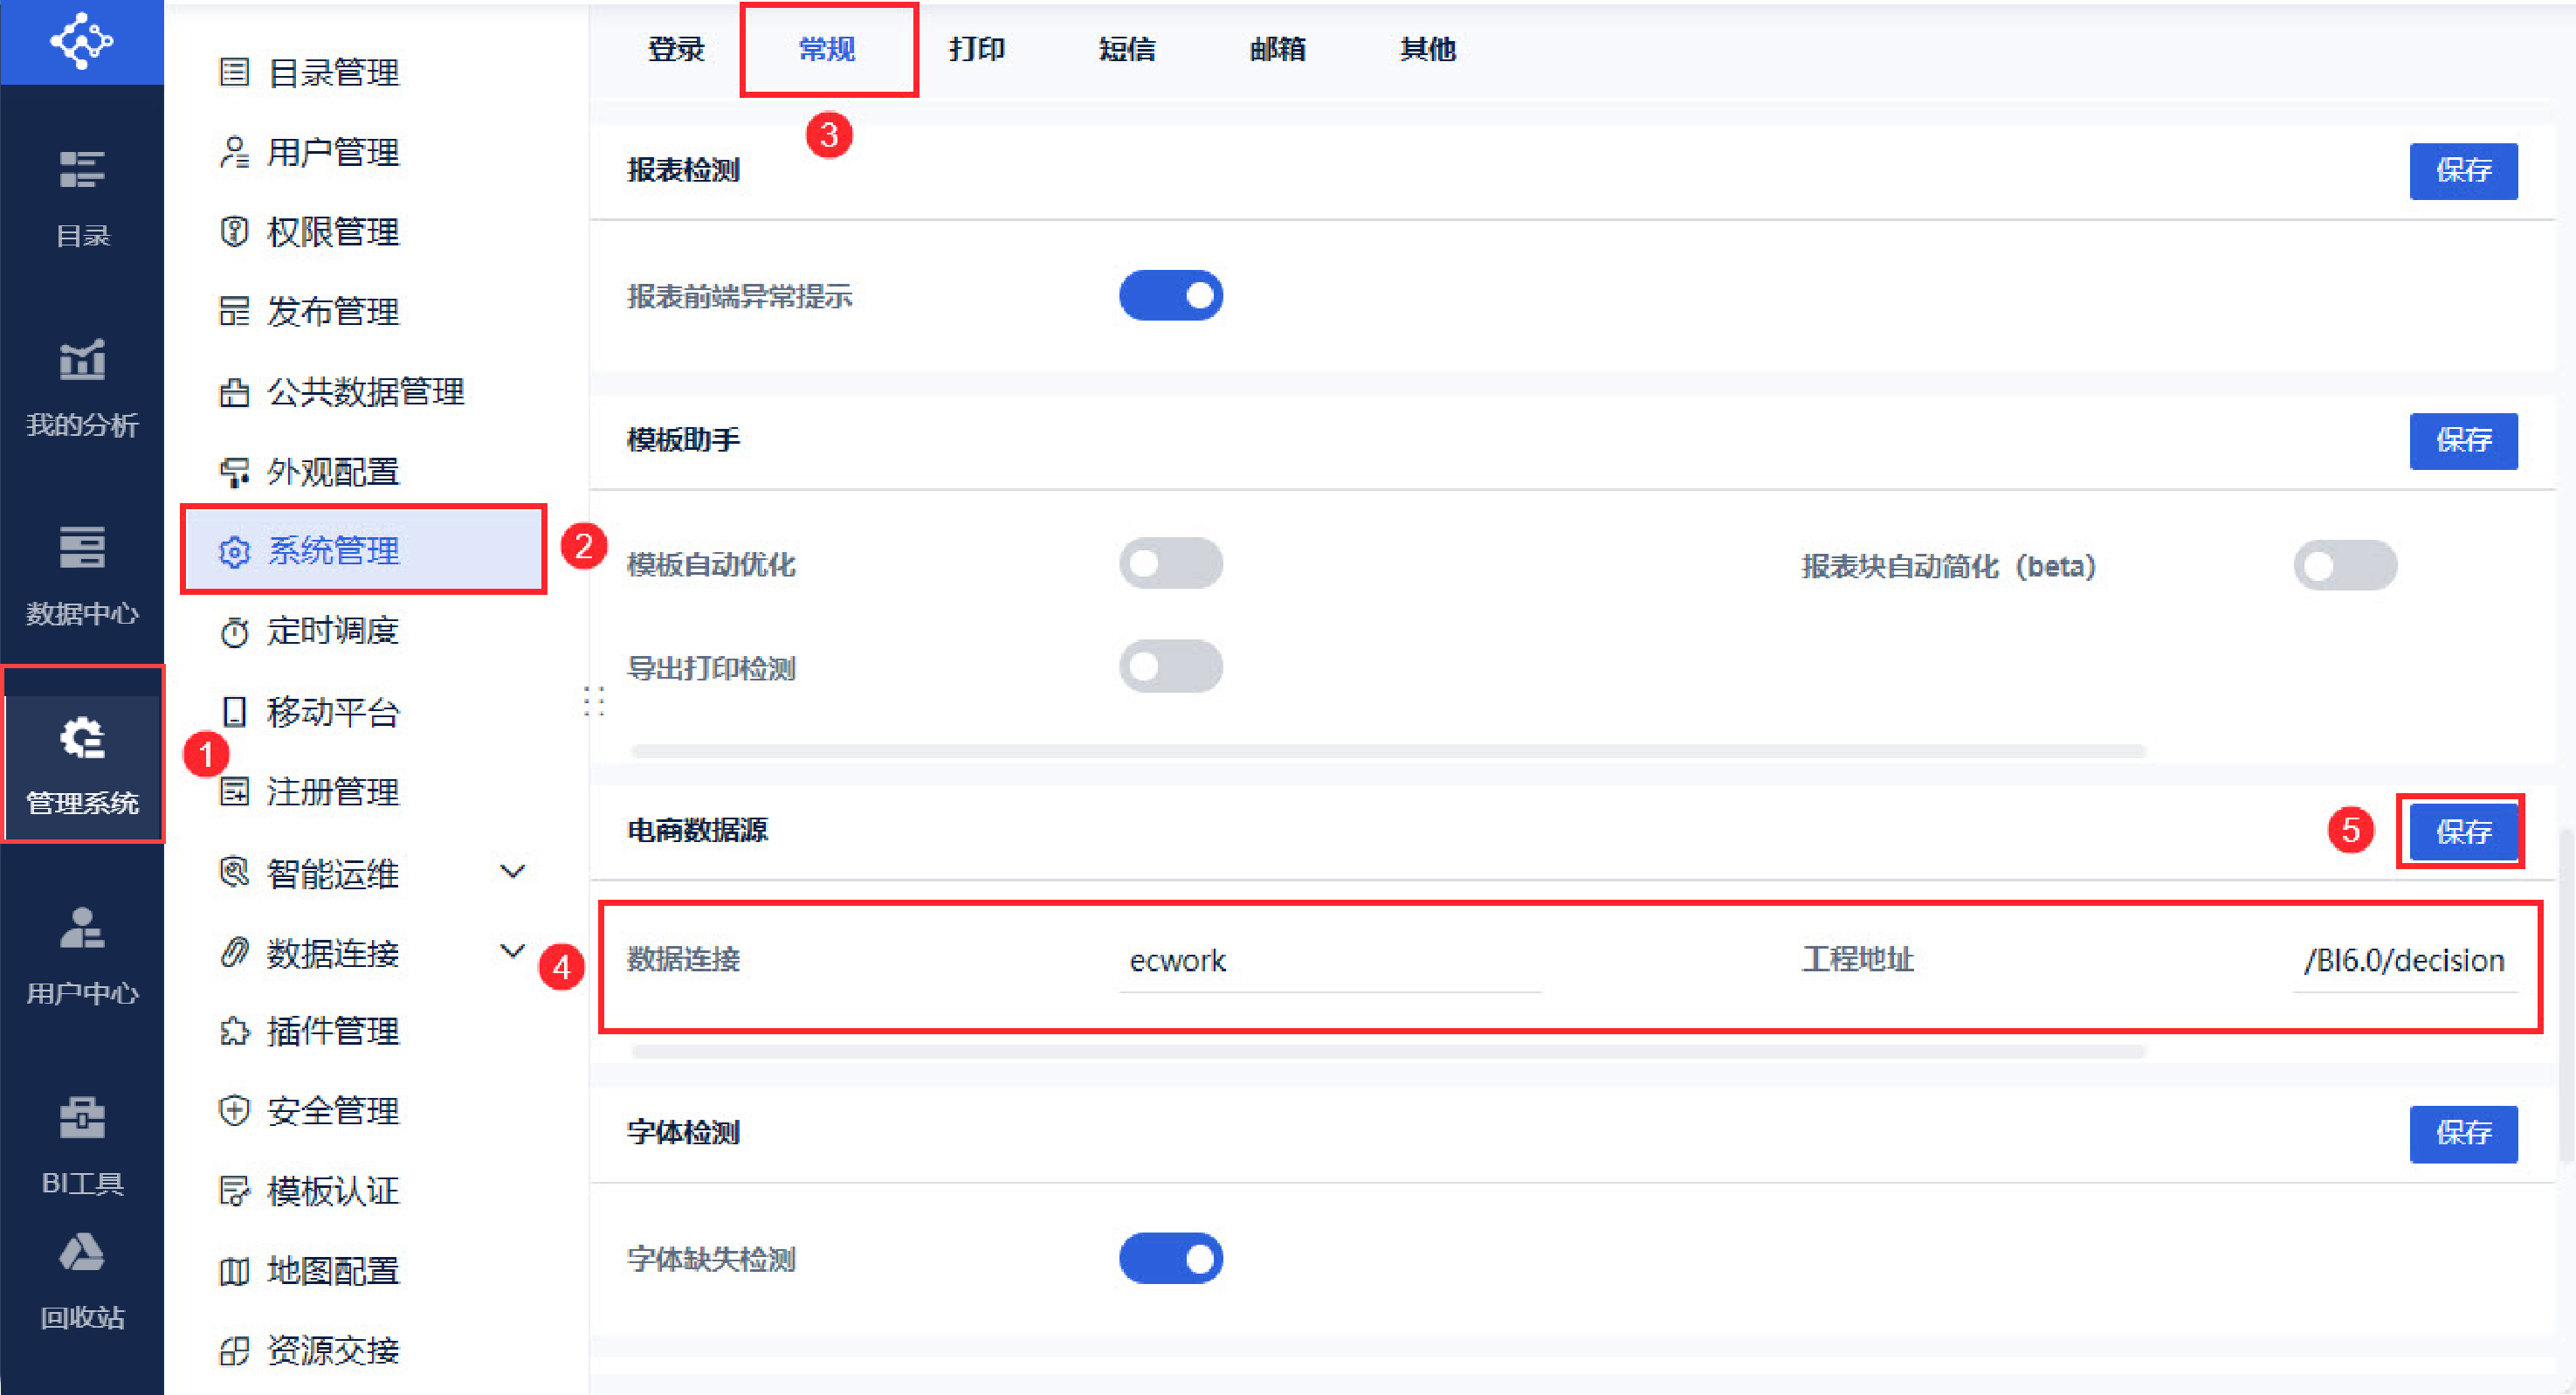The height and width of the screenshot is (1395, 2576).
Task: Open the BI工具 toolbox icon
Action: click(82, 1118)
